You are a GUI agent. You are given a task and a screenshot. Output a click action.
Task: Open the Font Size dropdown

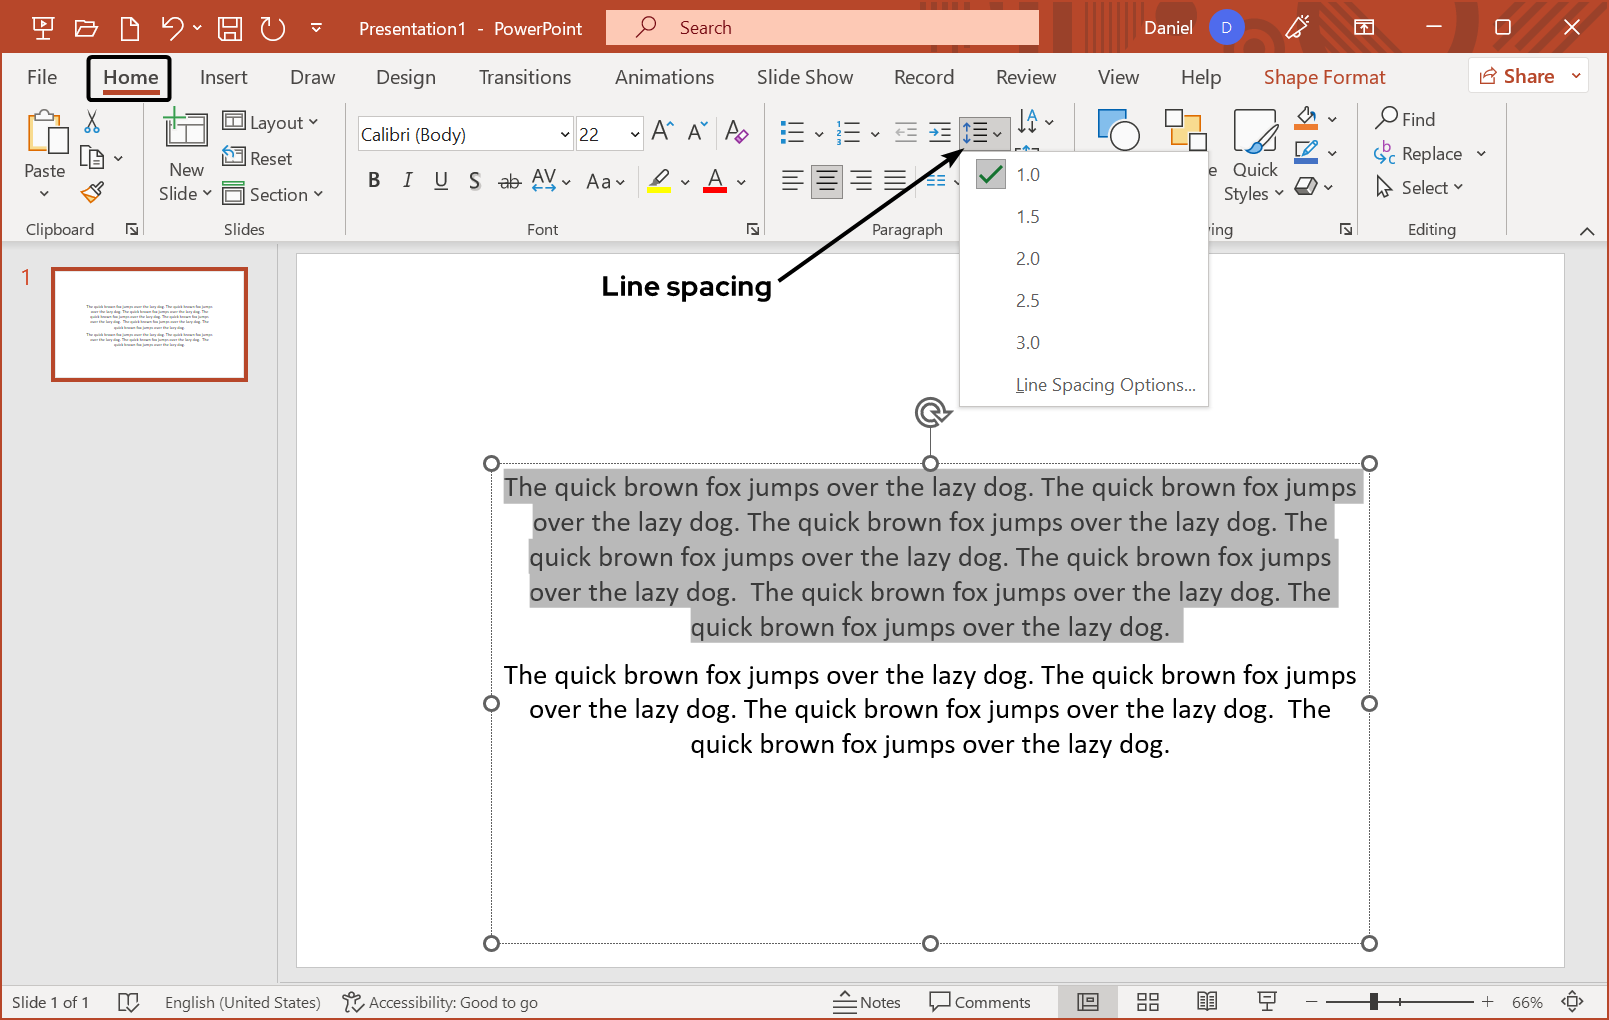tap(634, 133)
